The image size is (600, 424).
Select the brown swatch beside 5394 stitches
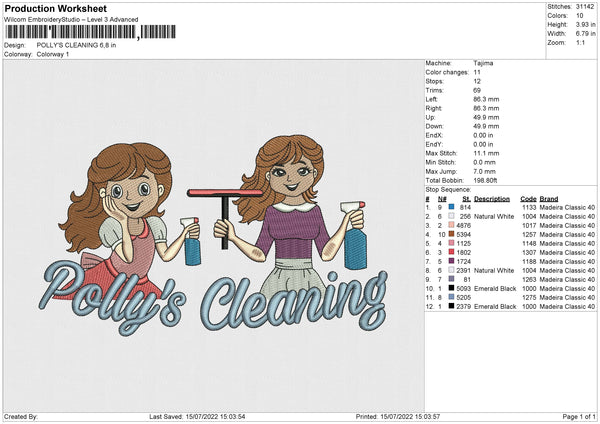(452, 234)
